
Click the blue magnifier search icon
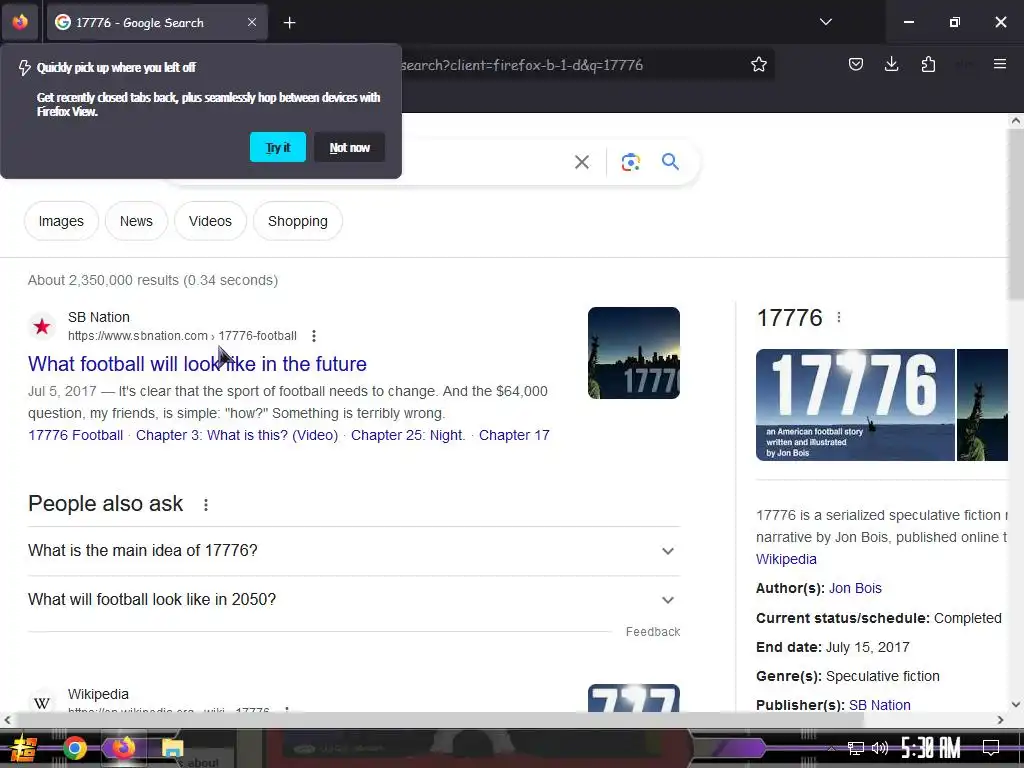670,161
